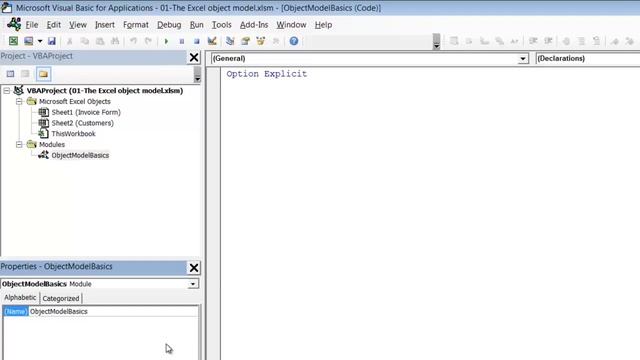Click the Paste toolbar icon
This screenshot has width=640, height=360.
100,41
